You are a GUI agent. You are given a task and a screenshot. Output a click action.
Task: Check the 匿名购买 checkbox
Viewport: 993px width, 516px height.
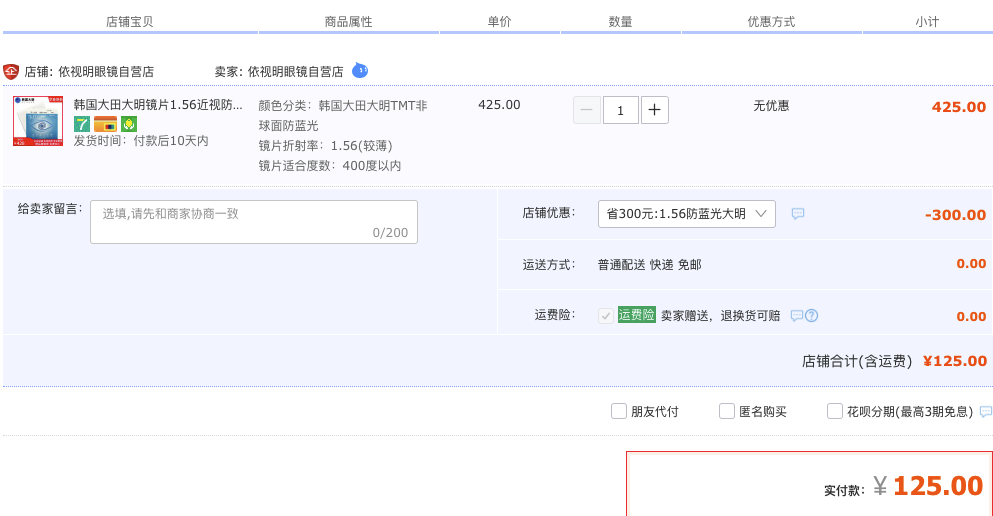[727, 412]
